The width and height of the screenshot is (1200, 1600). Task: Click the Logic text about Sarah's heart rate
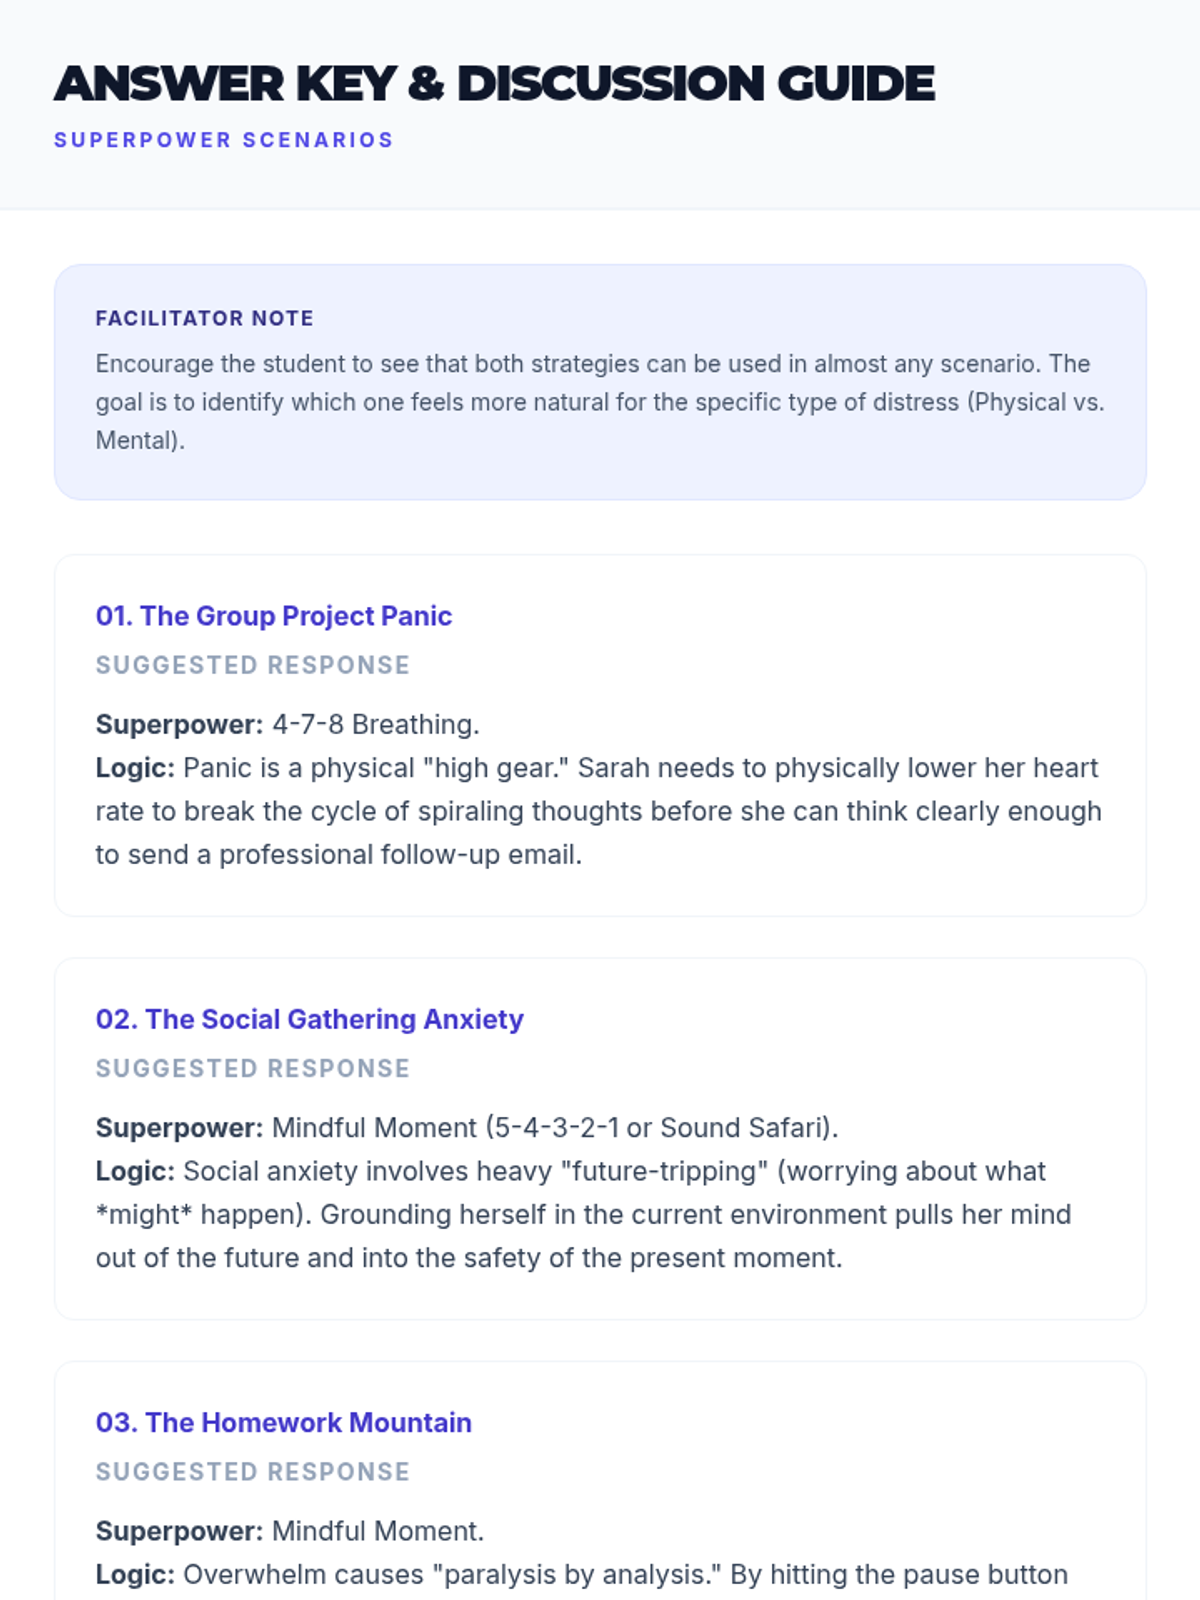point(598,811)
